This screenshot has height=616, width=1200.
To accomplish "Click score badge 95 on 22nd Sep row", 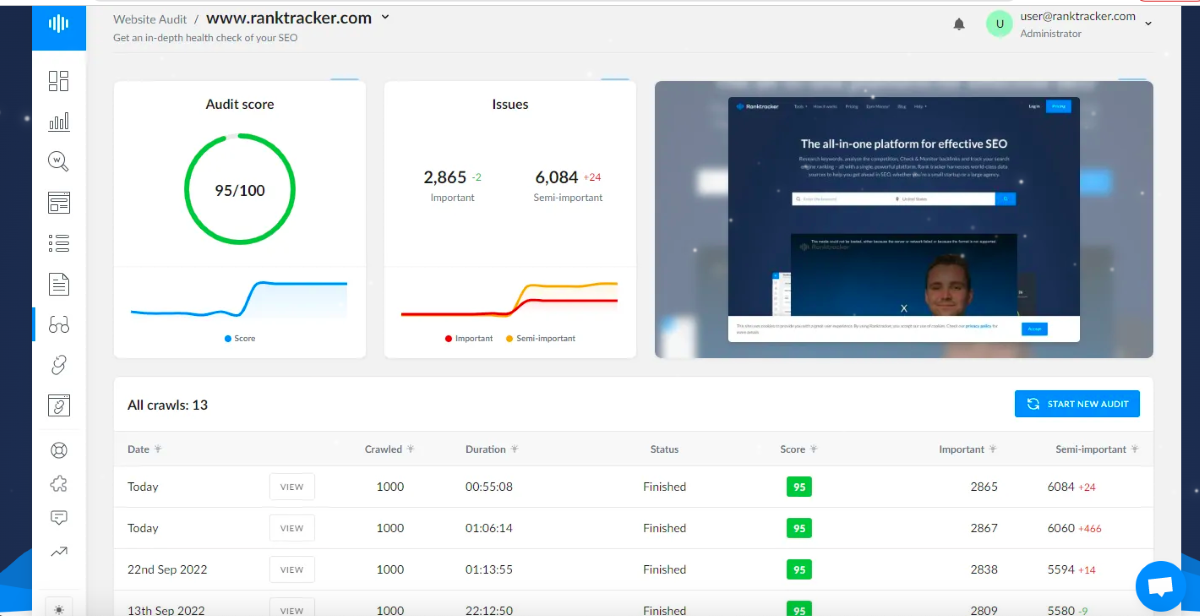I will coord(798,569).
